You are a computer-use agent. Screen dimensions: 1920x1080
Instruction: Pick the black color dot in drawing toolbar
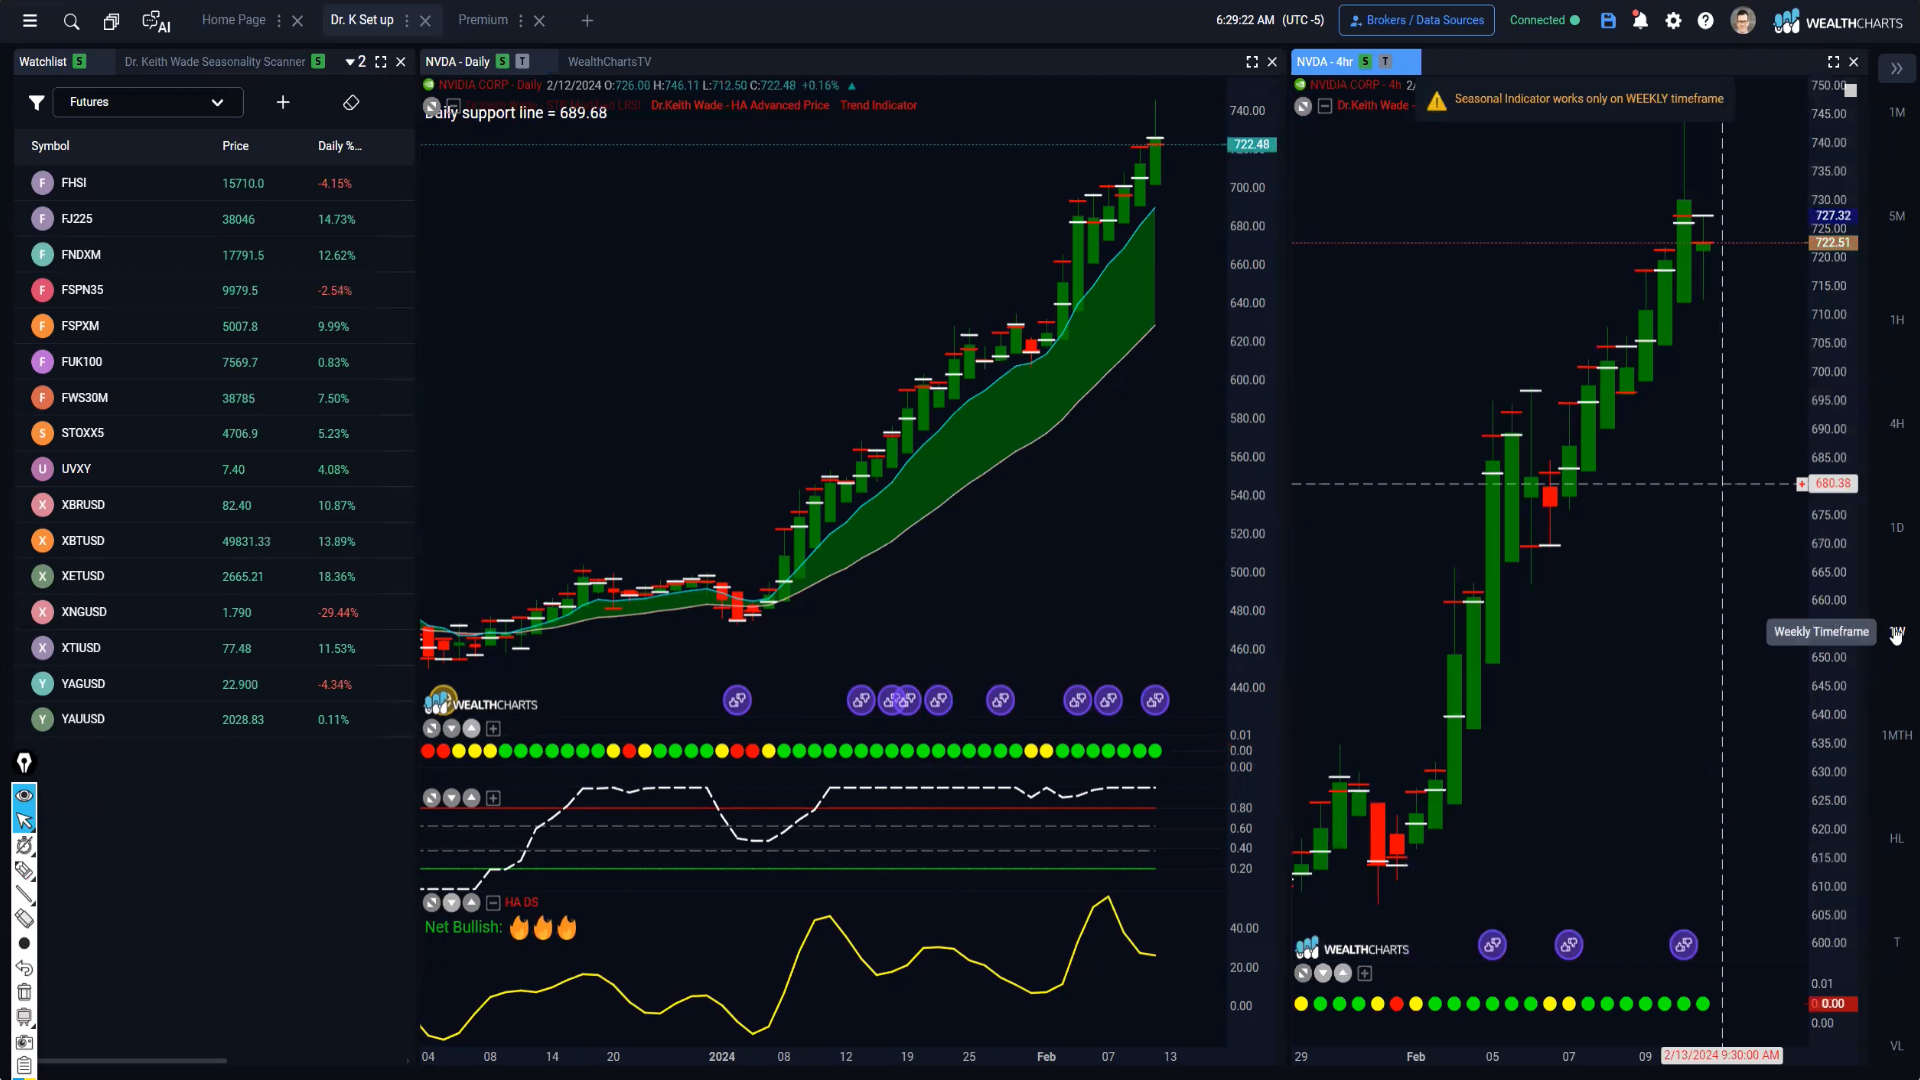coord(24,943)
